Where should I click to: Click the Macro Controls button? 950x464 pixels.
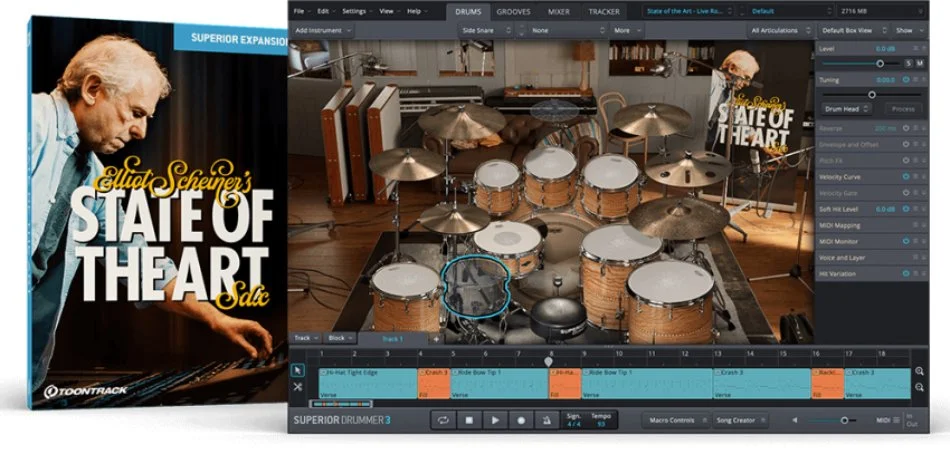pos(676,420)
